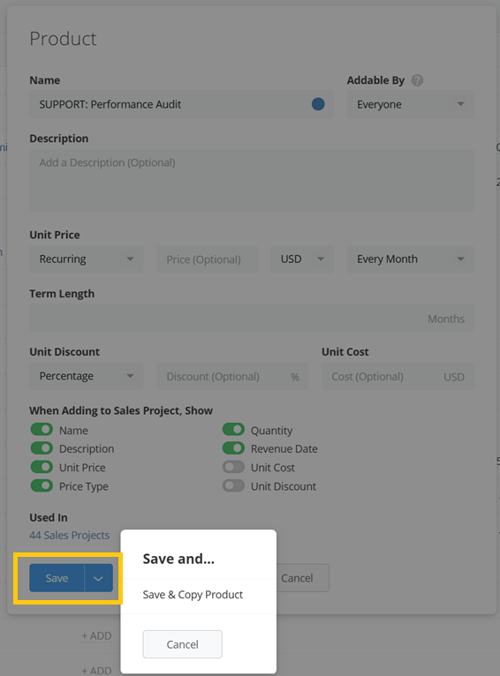Click the blue Save button
500x676 pixels.
tap(57, 578)
